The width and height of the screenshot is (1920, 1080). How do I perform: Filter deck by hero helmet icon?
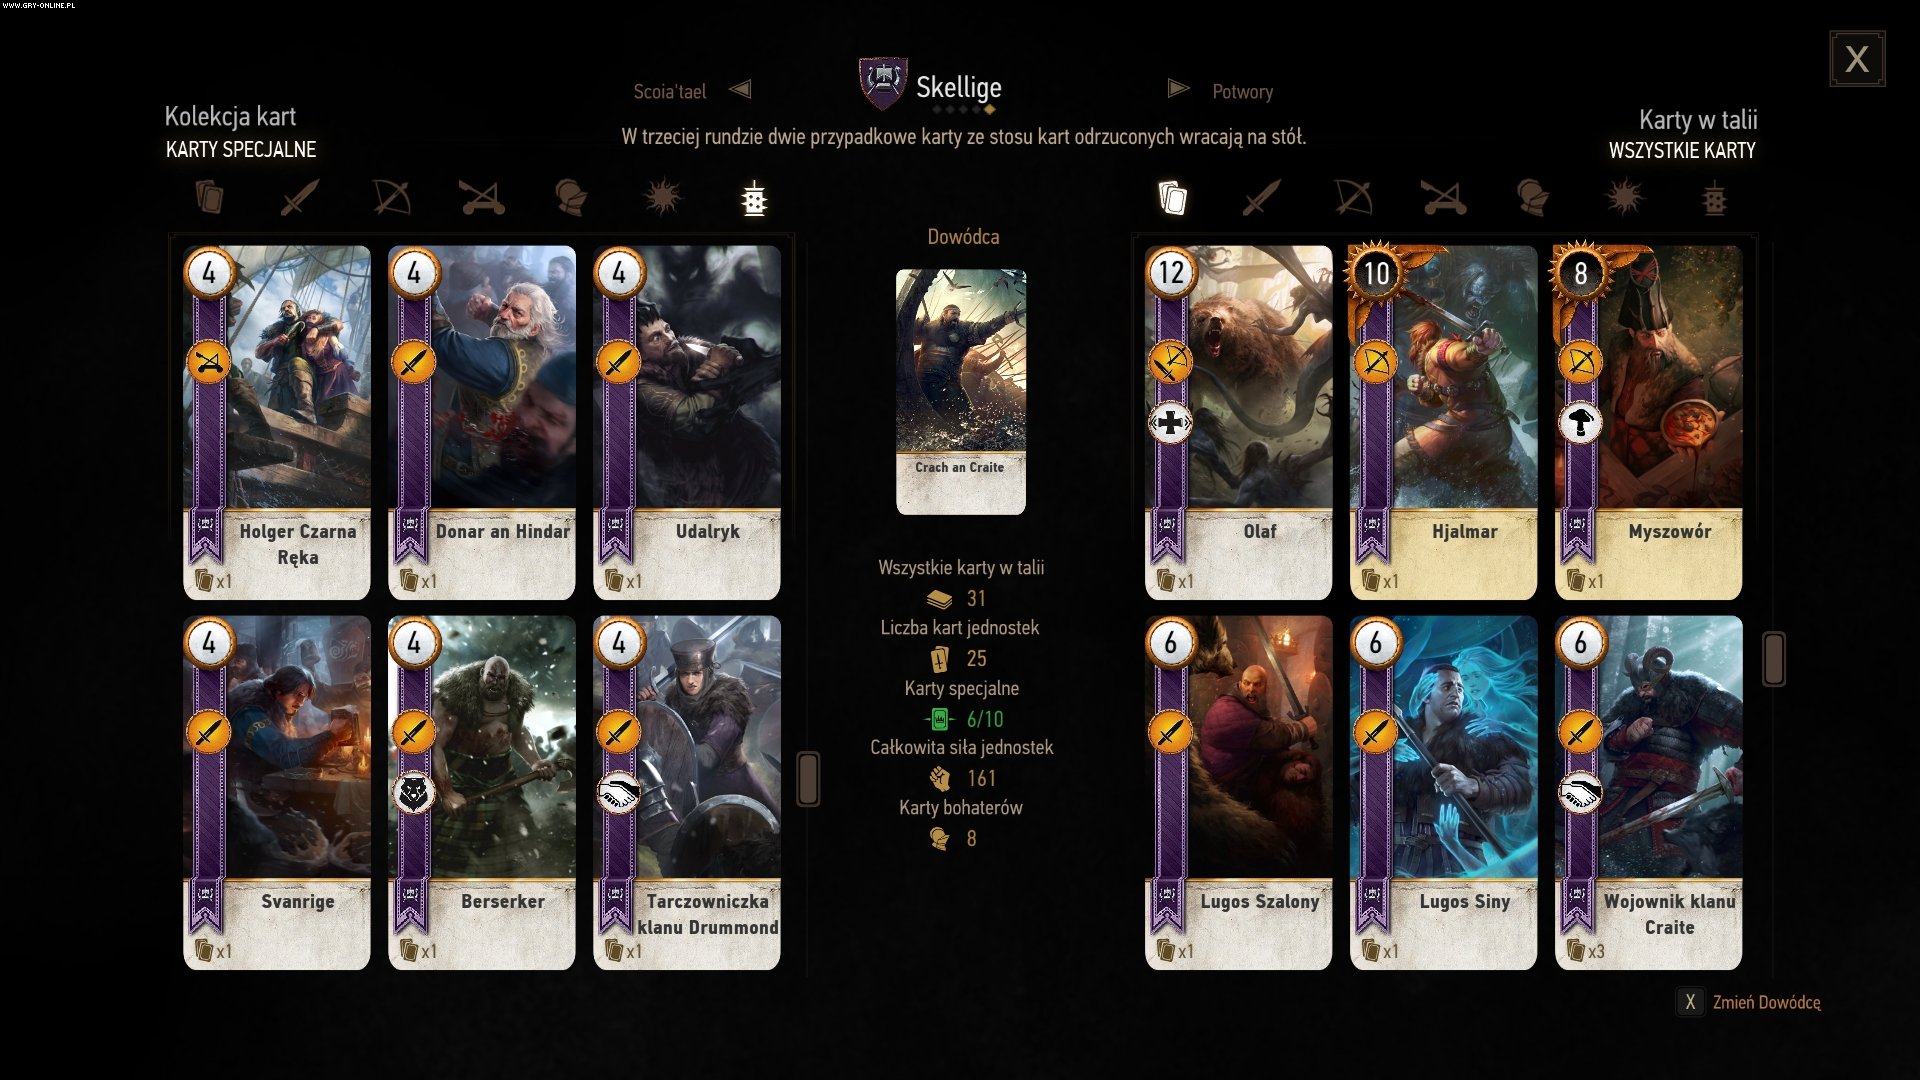[1532, 198]
